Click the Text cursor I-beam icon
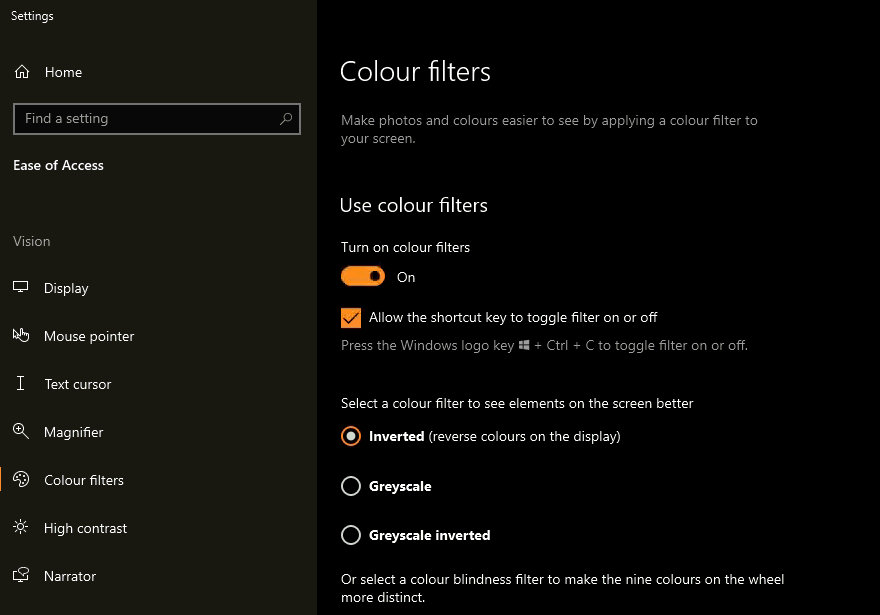 [x=21, y=384]
